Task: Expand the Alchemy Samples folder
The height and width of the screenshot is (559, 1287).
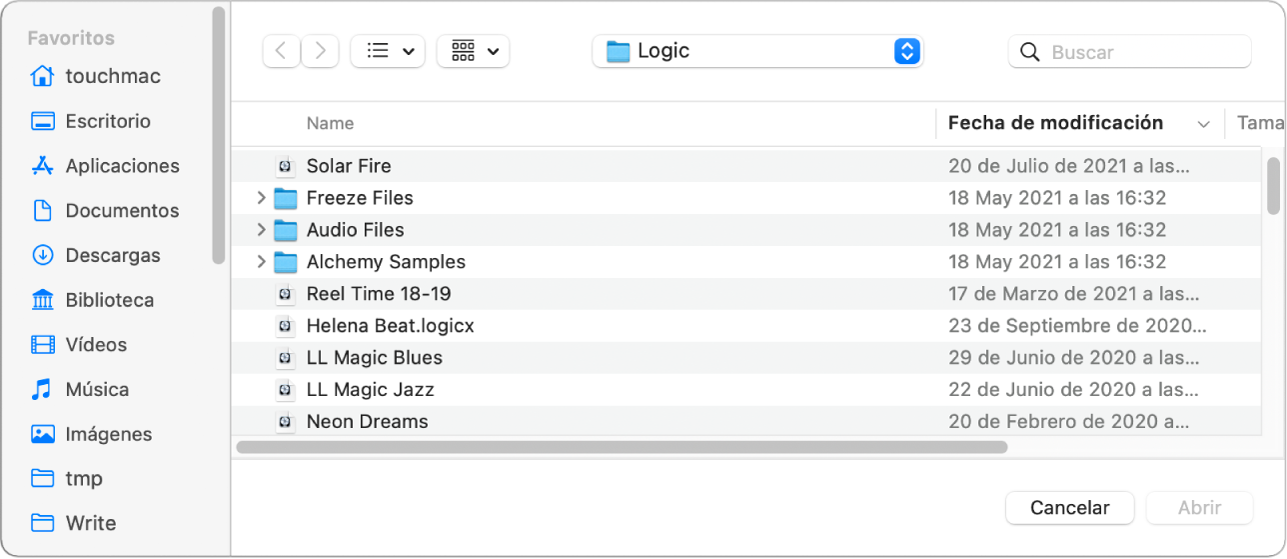Action: click(x=261, y=262)
